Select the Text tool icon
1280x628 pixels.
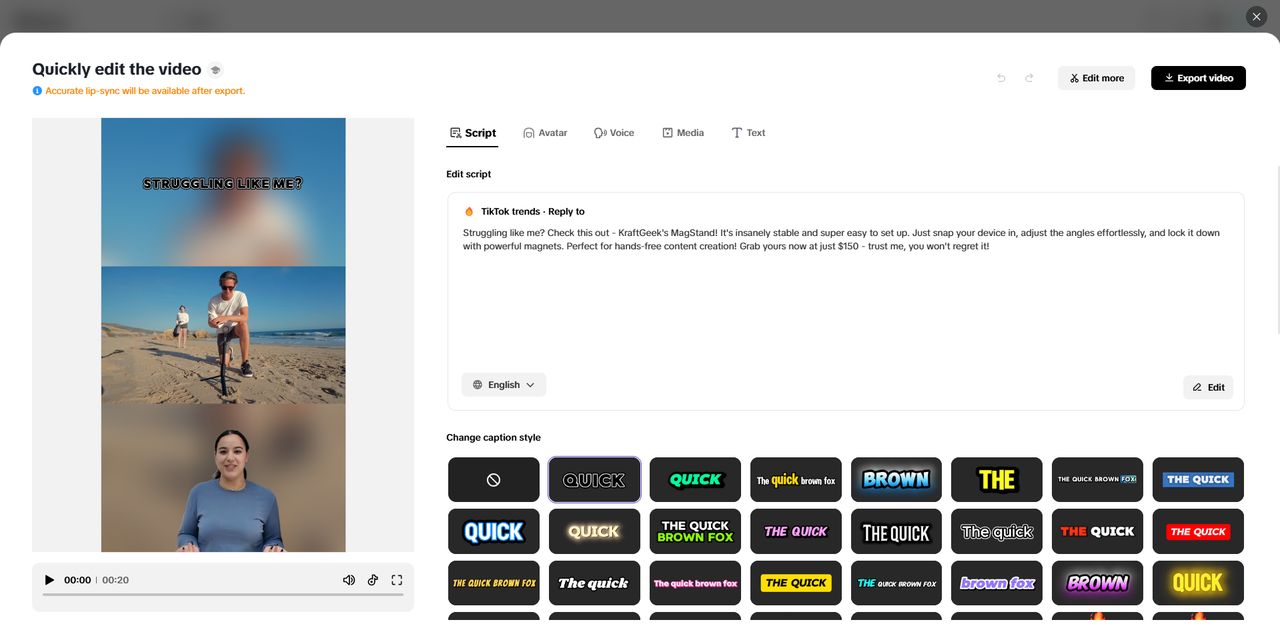(x=736, y=132)
